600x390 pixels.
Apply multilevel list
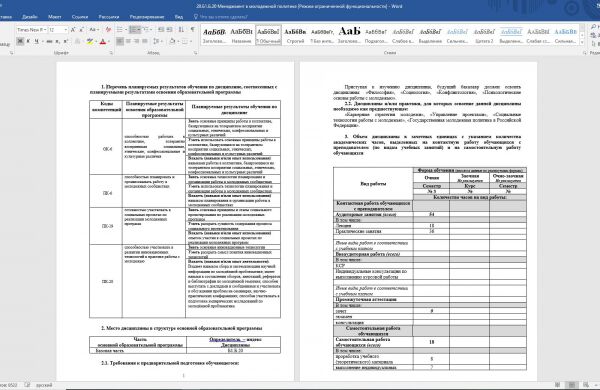(146, 29)
